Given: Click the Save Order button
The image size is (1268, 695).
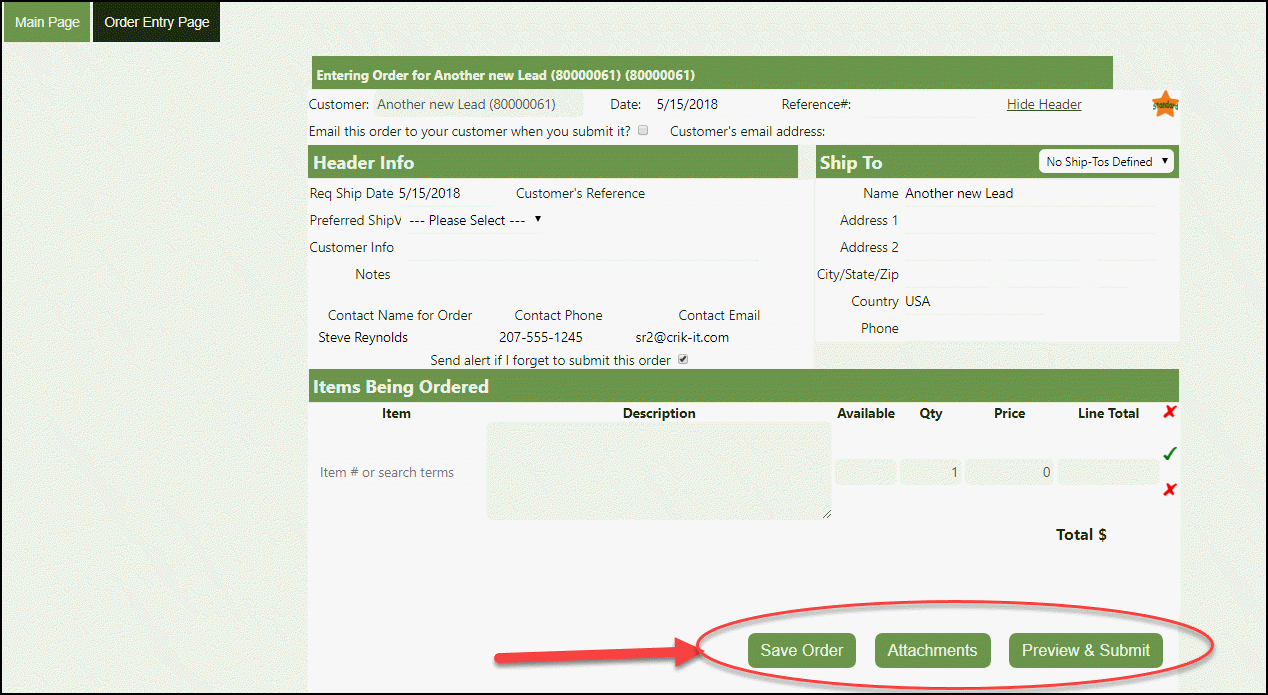Looking at the screenshot, I should (x=801, y=650).
